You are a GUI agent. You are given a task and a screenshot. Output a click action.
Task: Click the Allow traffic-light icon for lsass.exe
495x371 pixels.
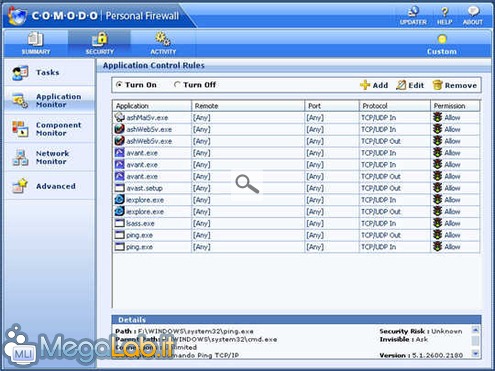(x=437, y=223)
